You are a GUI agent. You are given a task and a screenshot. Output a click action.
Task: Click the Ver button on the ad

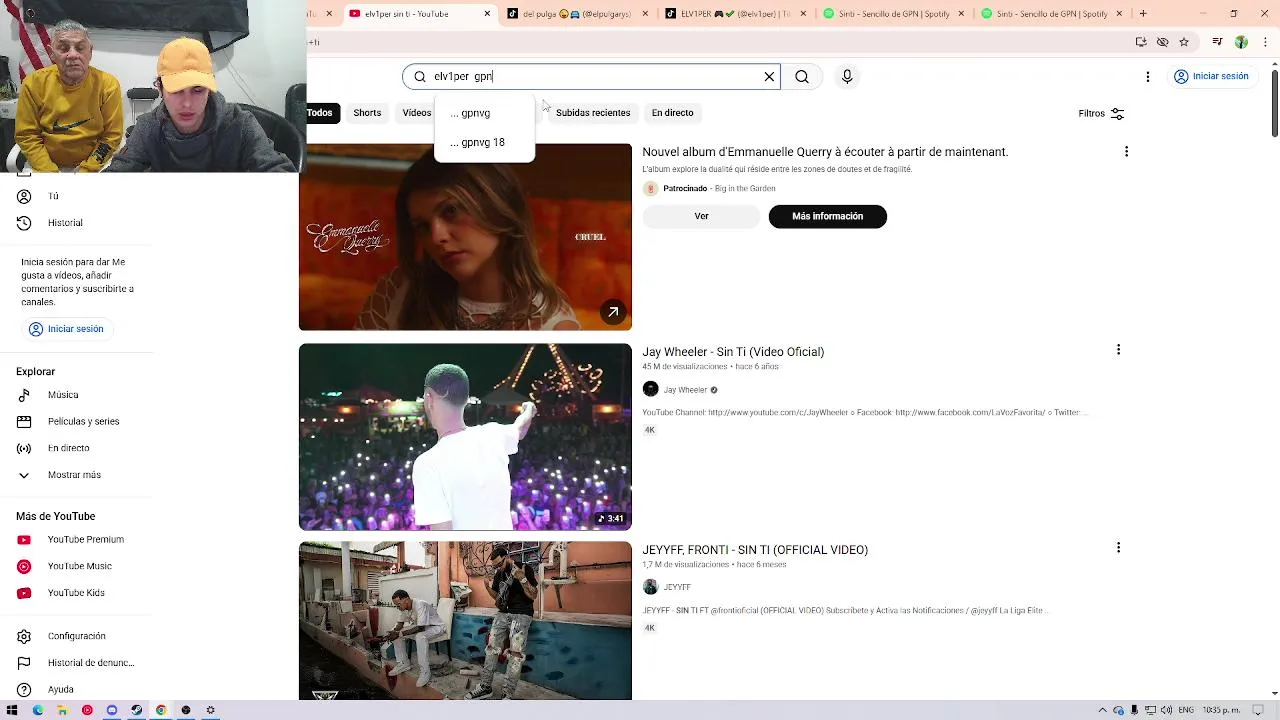click(x=701, y=216)
